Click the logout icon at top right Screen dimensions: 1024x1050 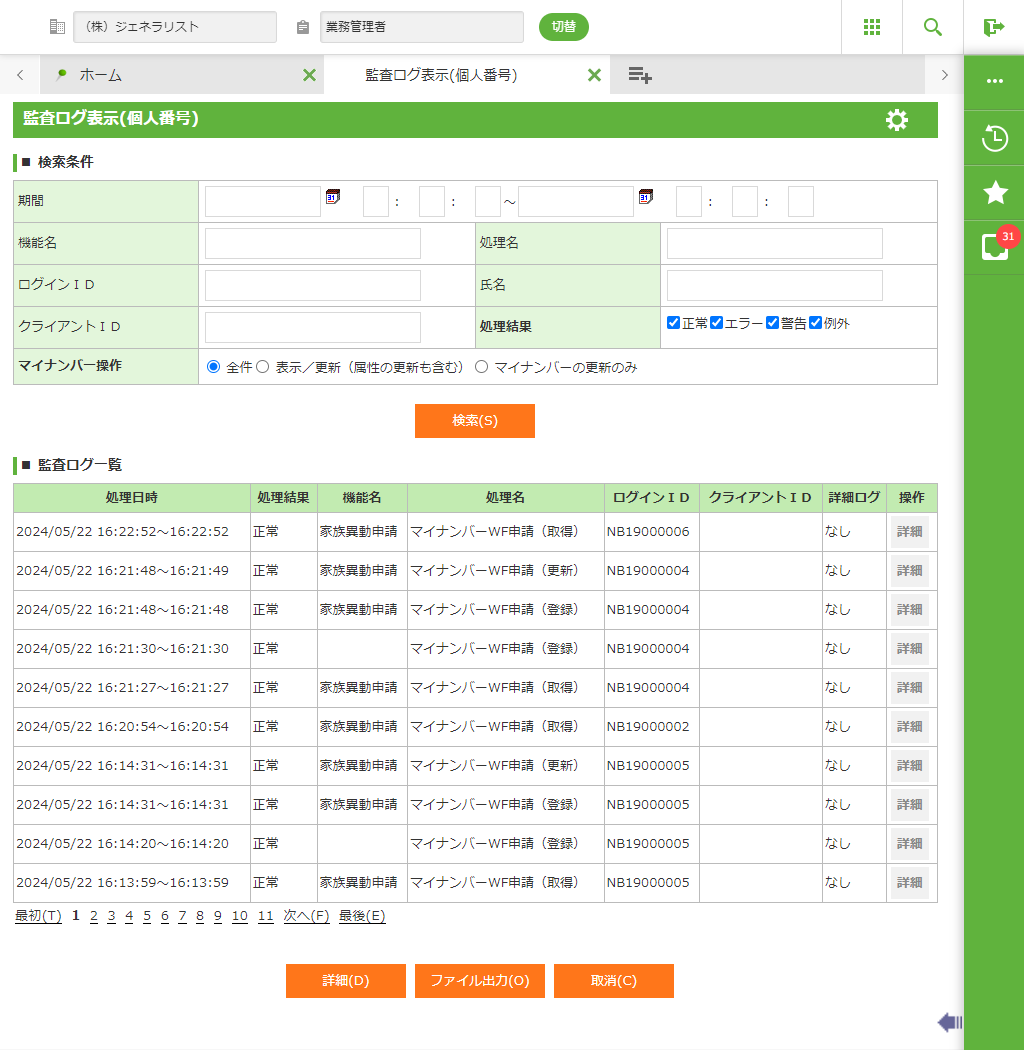click(x=993, y=27)
